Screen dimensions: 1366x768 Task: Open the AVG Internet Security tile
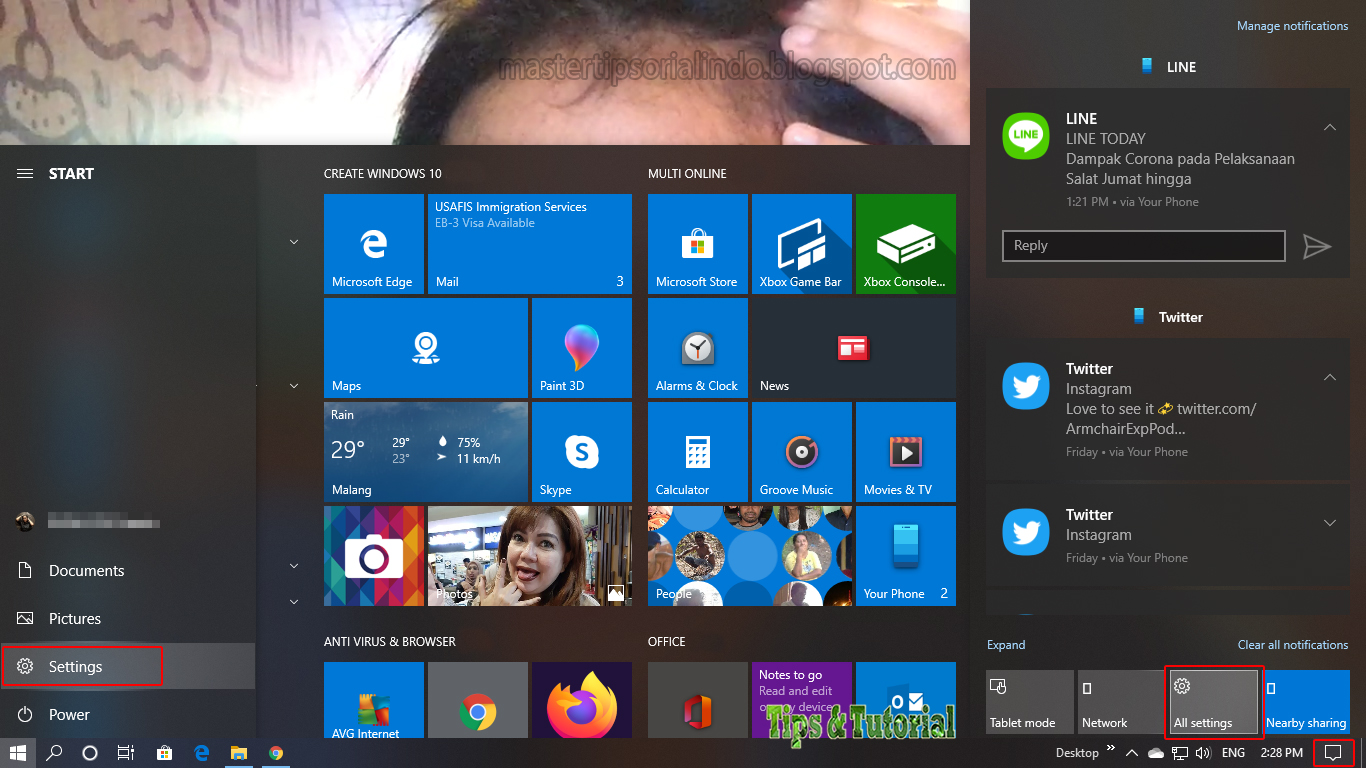[x=374, y=700]
